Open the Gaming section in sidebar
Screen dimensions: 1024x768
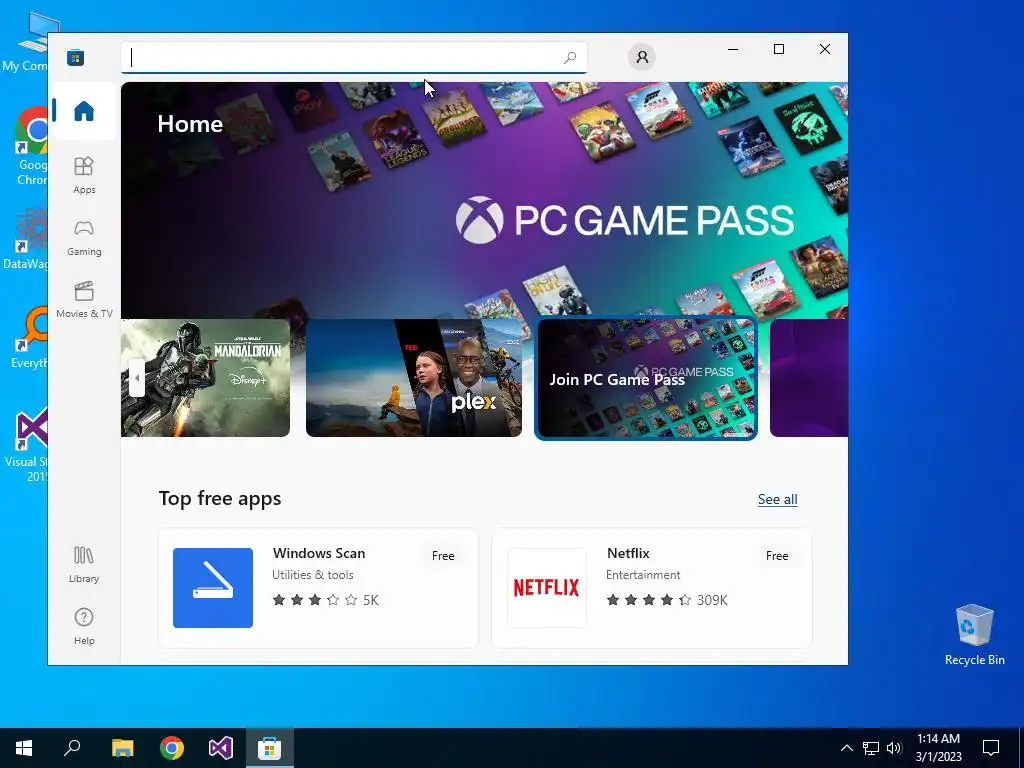click(84, 237)
